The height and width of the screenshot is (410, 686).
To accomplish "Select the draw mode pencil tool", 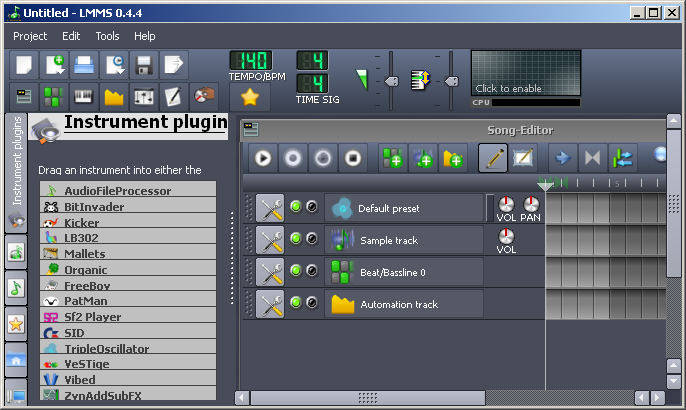I will pos(492,157).
